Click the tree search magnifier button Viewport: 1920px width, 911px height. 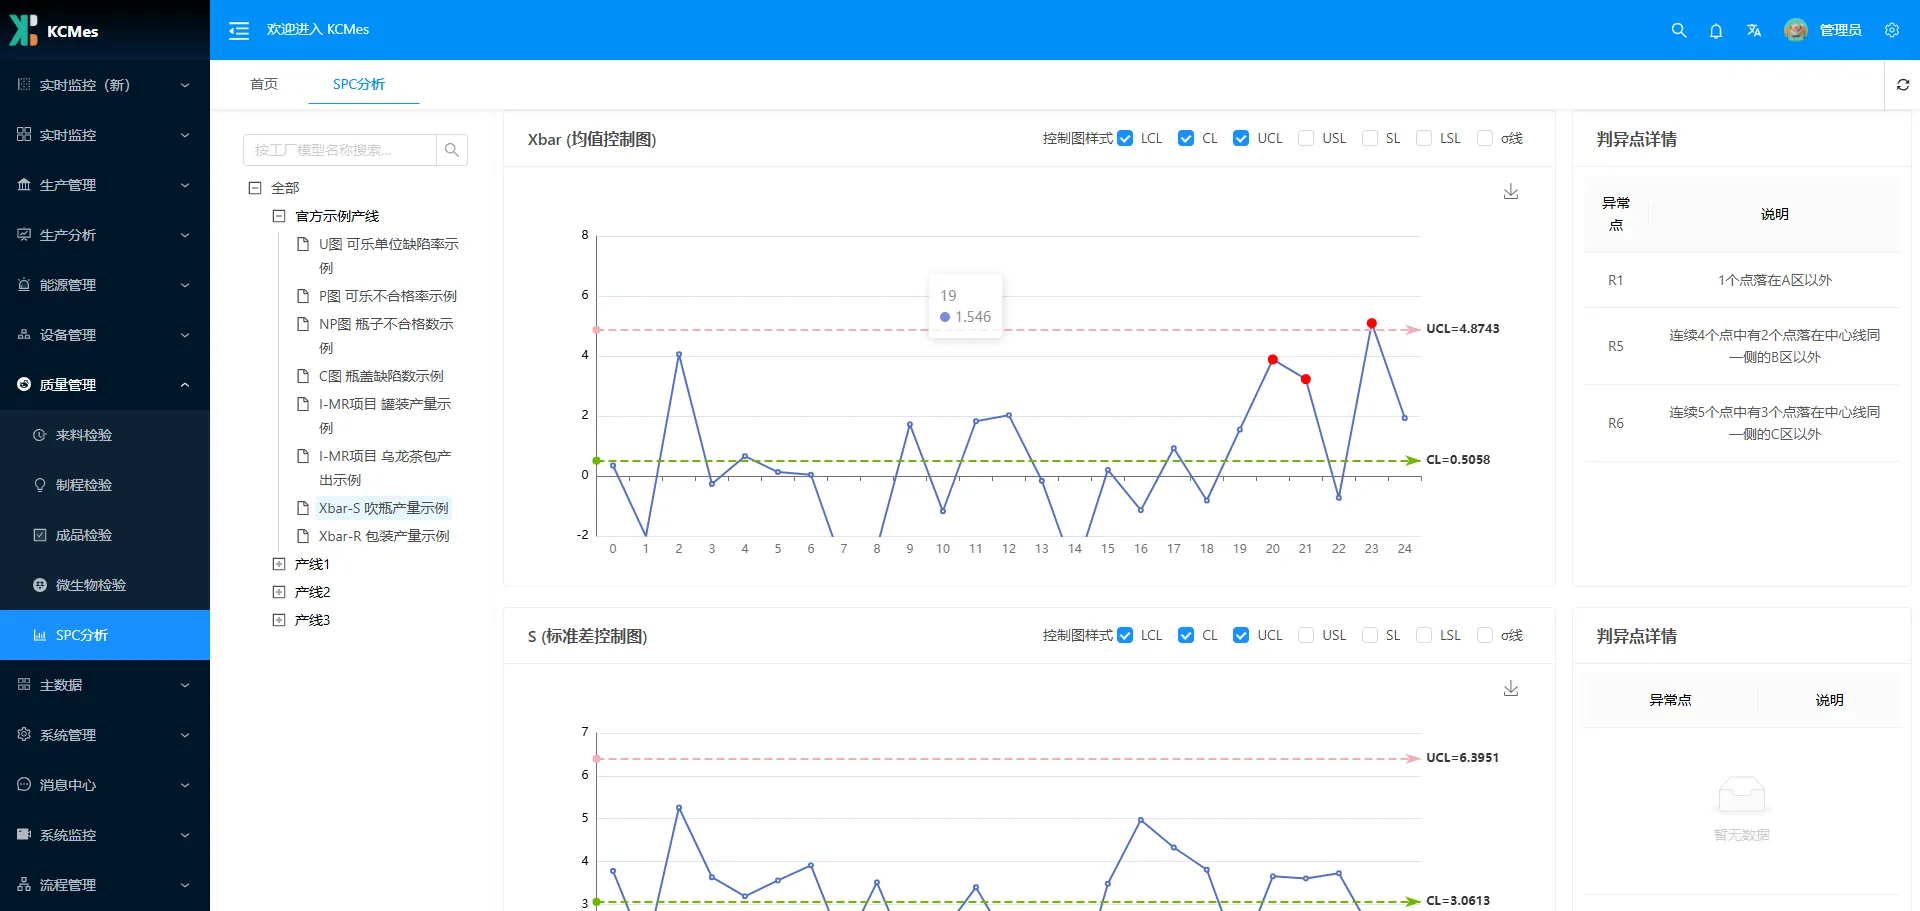[452, 150]
